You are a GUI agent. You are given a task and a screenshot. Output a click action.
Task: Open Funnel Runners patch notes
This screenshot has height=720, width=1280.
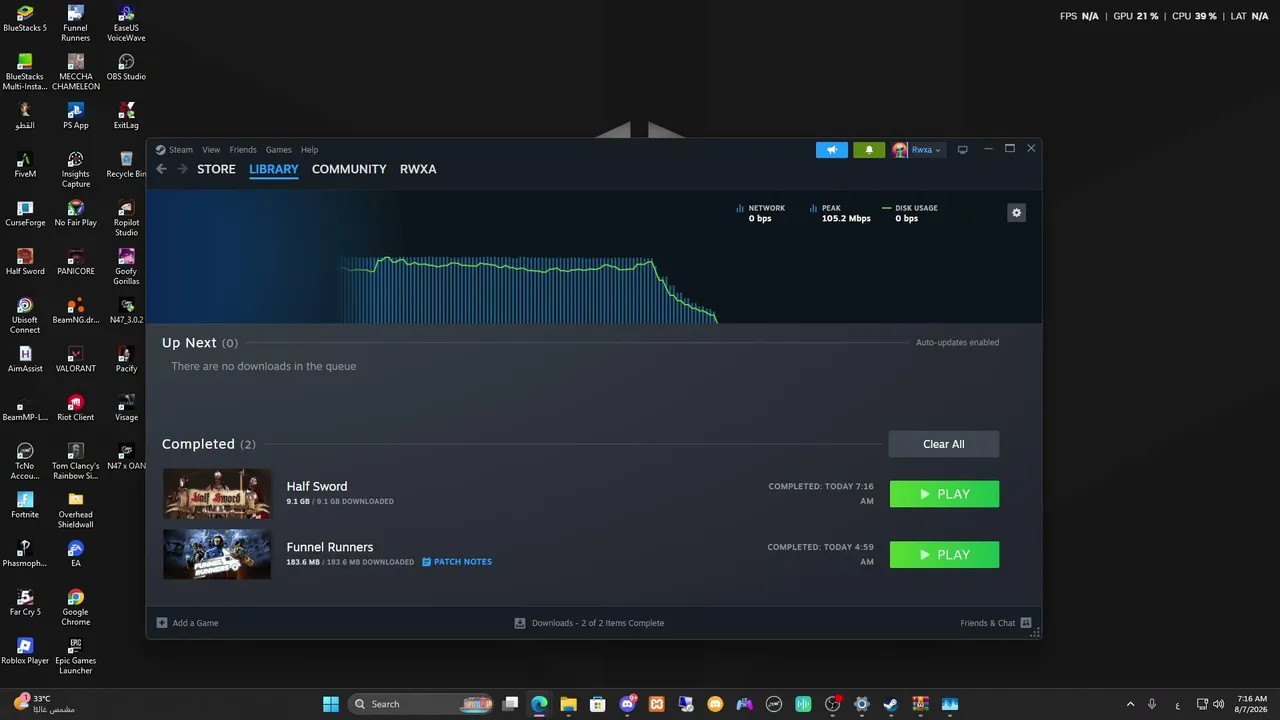(457, 562)
